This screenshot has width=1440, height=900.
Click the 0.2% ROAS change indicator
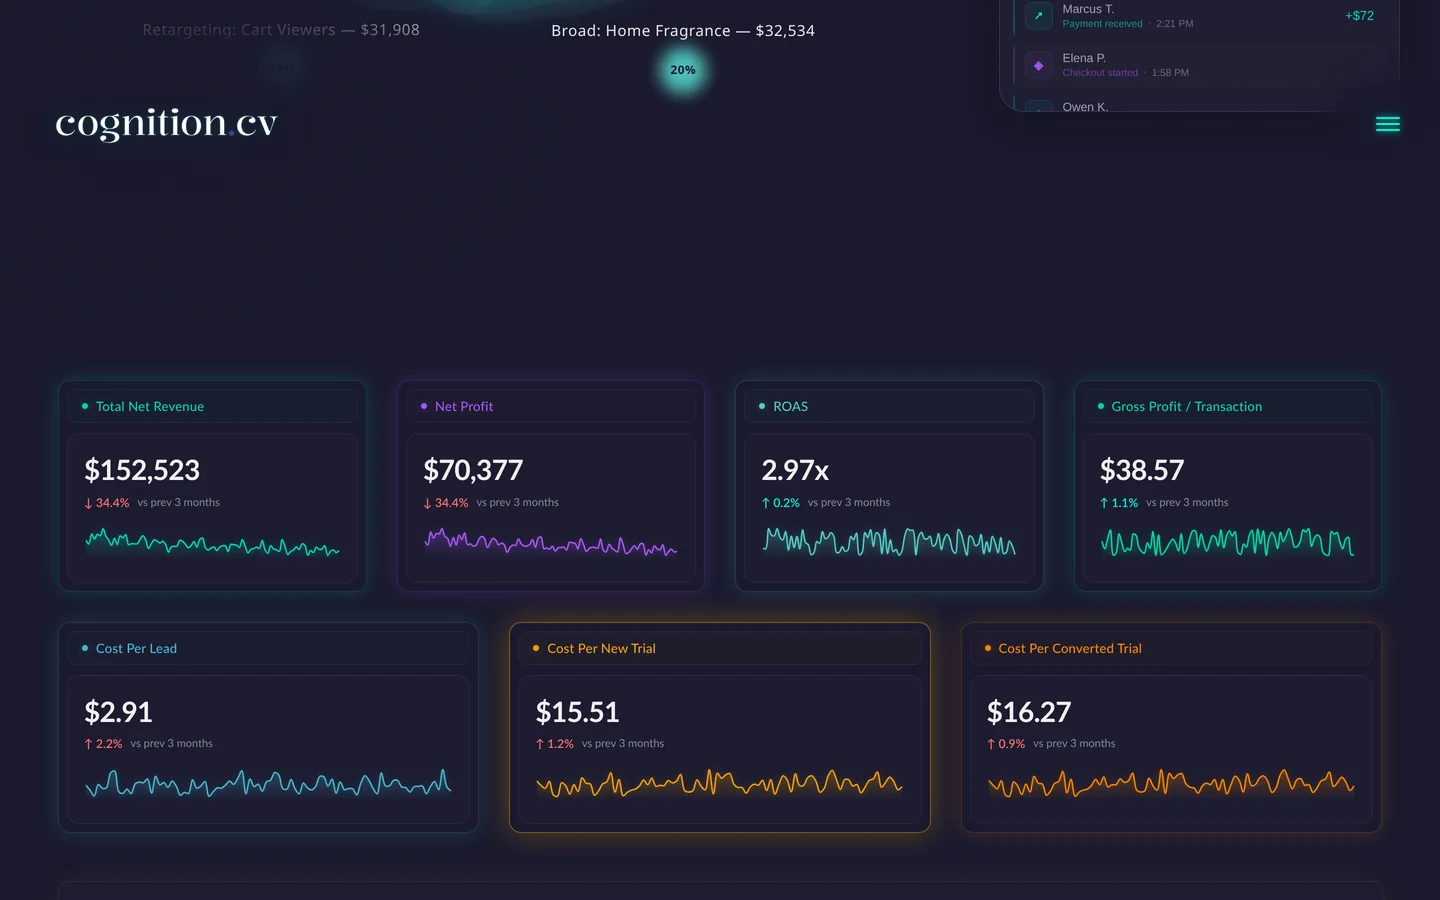click(781, 503)
